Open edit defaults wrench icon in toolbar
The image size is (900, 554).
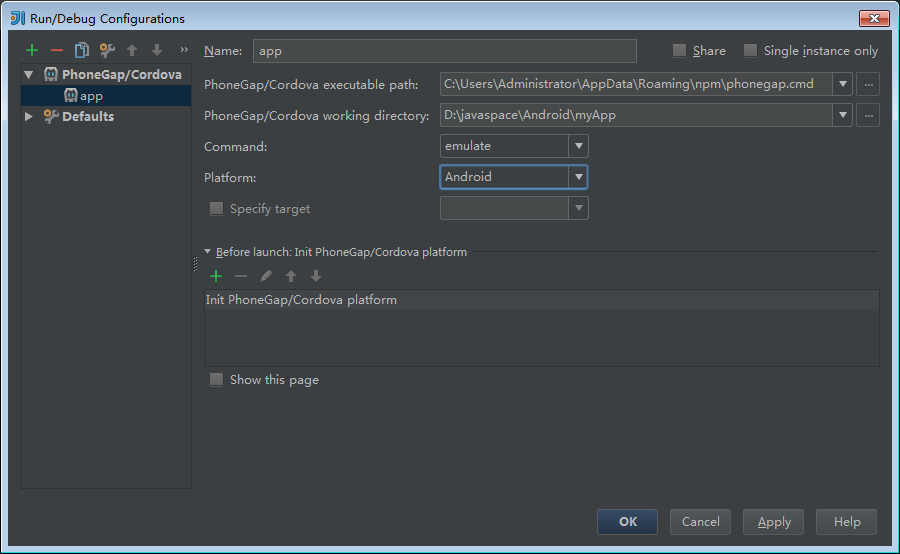(107, 51)
